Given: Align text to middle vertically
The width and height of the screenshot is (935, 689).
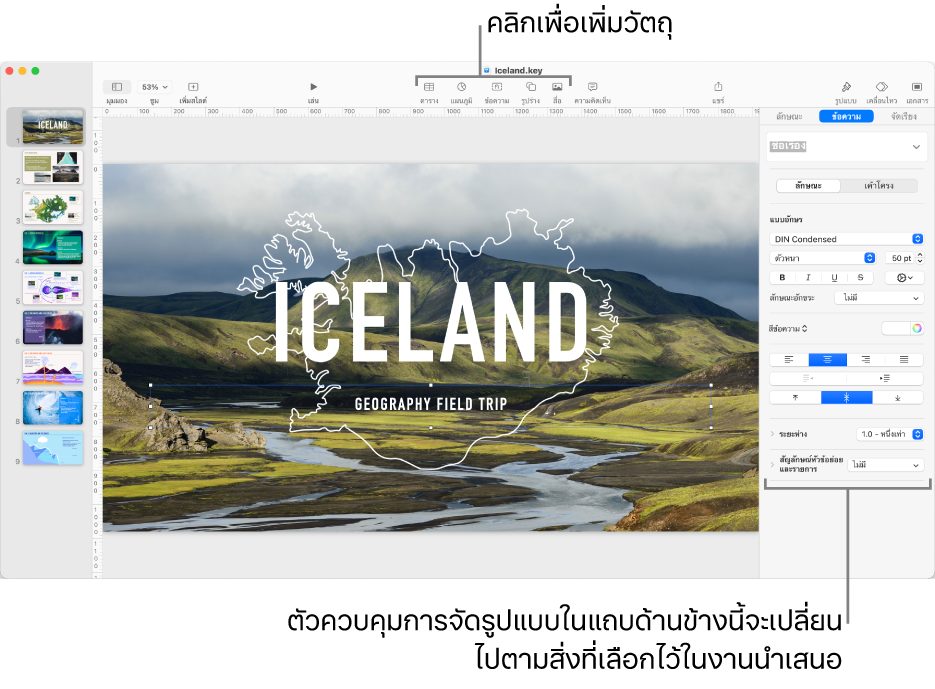Looking at the screenshot, I should point(847,398).
